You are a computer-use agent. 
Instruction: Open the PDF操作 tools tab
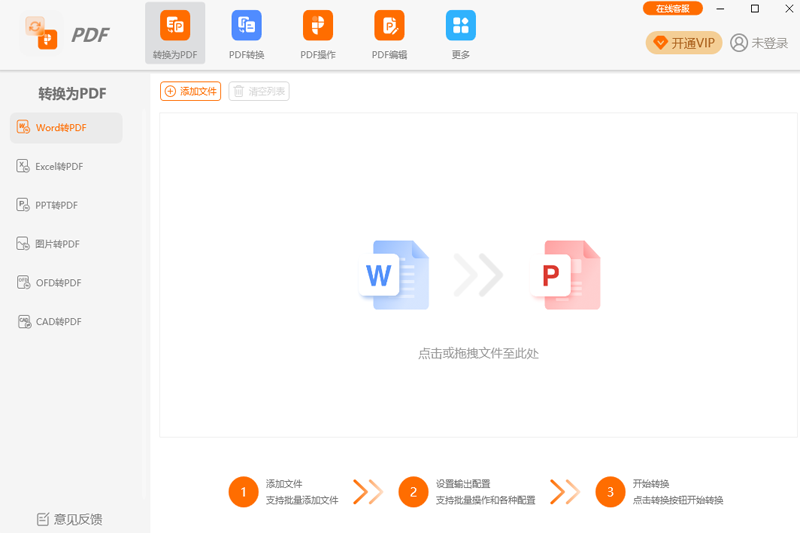pyautogui.click(x=318, y=26)
